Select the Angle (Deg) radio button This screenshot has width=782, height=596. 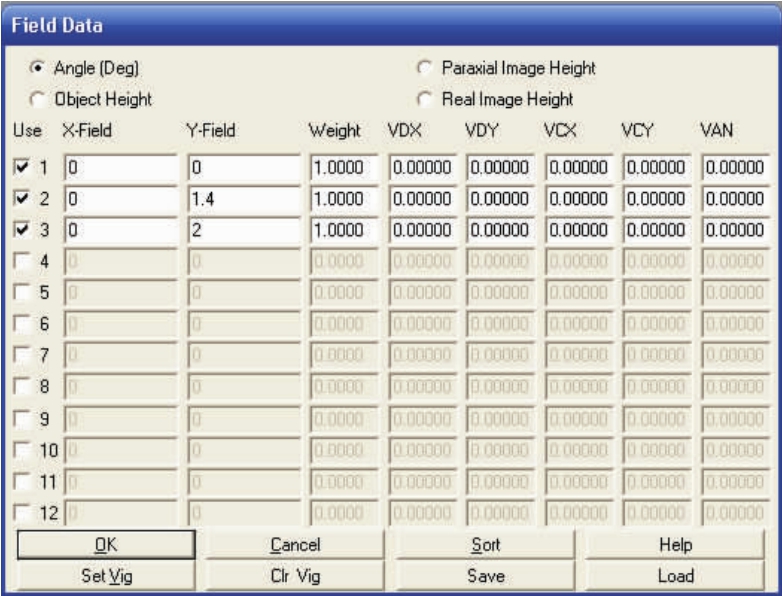[x=37, y=67]
